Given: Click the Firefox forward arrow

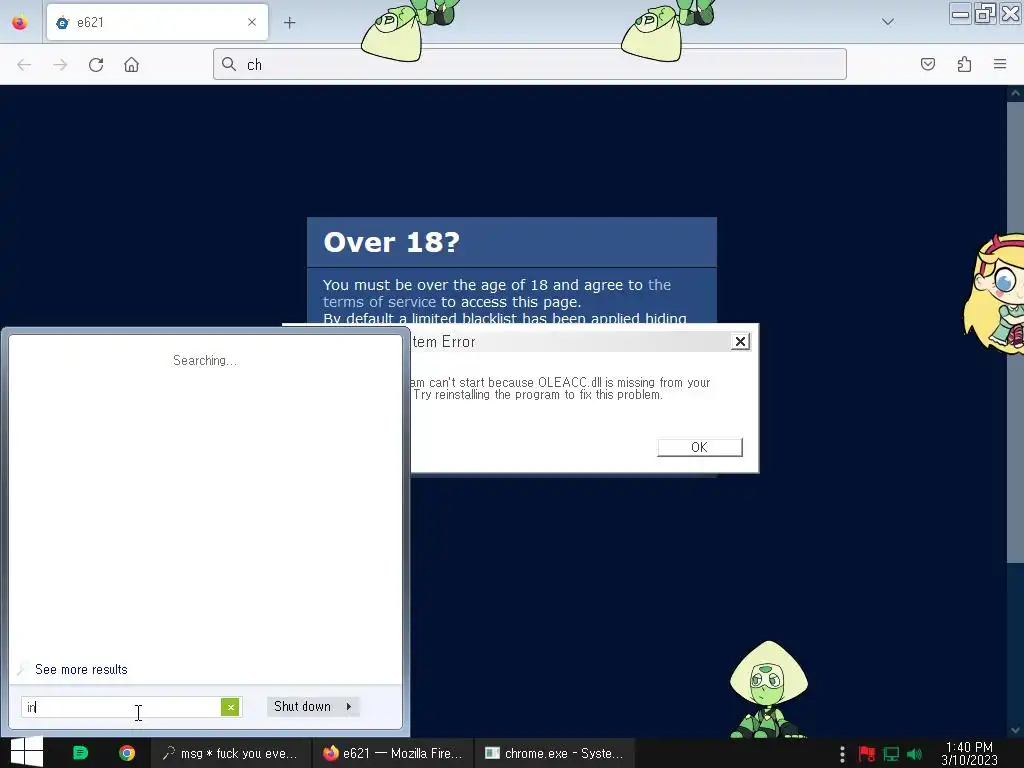Looking at the screenshot, I should pos(60,65).
